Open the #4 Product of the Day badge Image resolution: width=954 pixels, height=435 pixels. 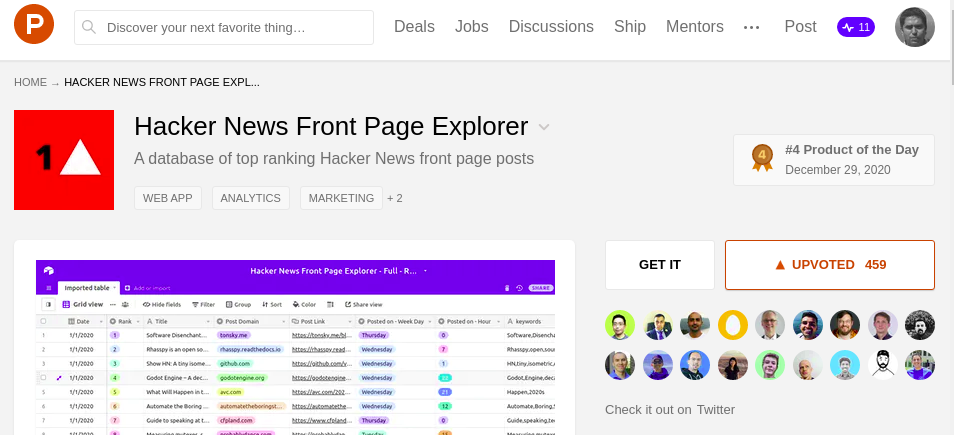(834, 160)
